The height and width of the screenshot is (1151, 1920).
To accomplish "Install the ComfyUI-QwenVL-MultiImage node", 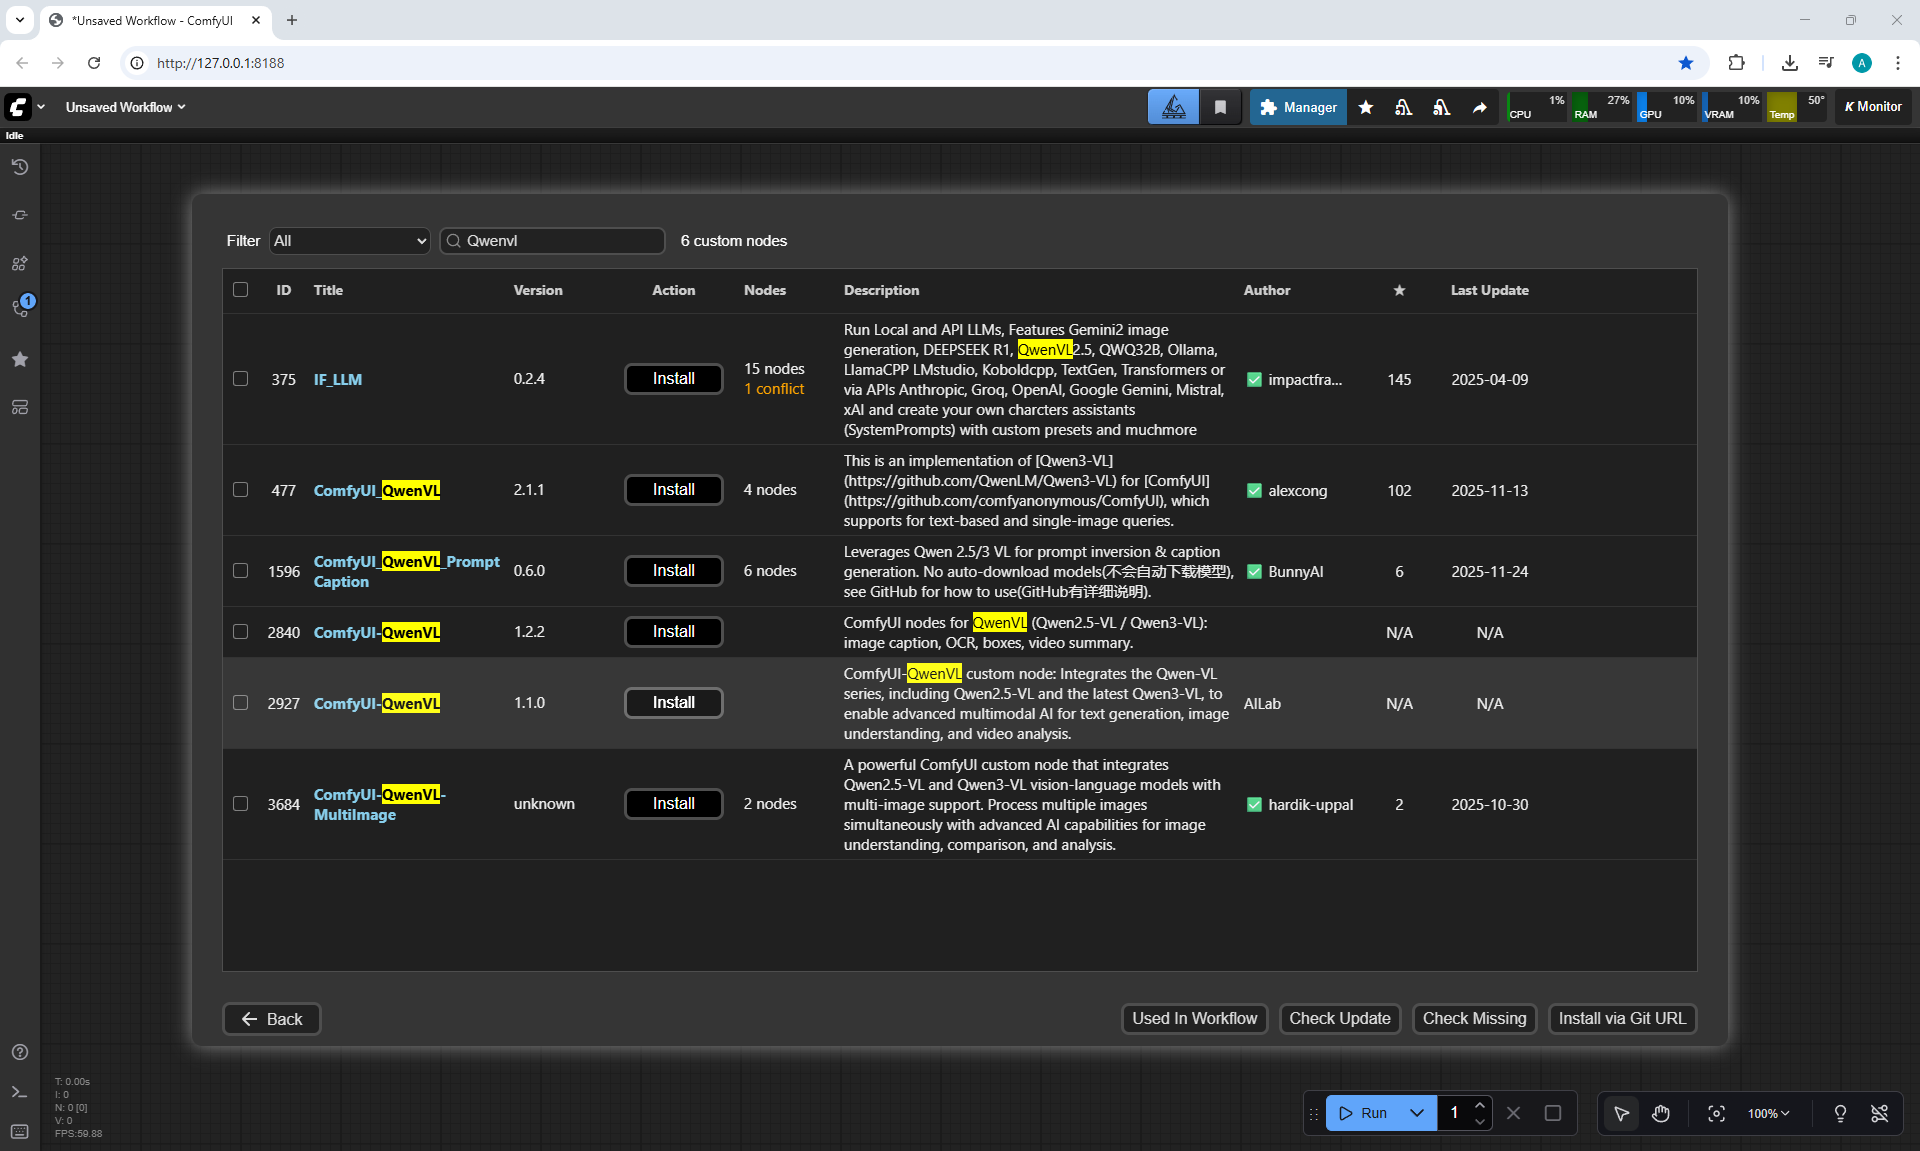I will [673, 804].
